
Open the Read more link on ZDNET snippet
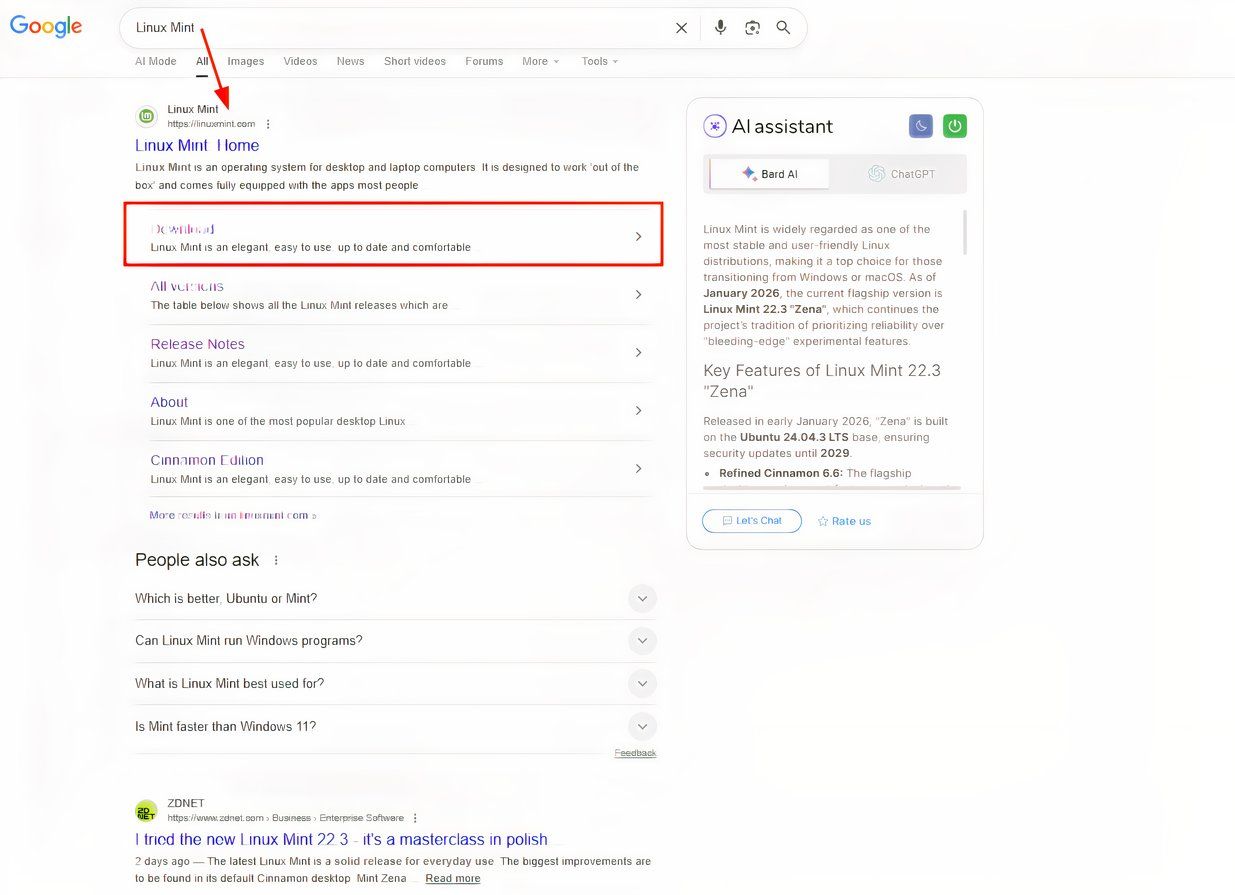452,878
